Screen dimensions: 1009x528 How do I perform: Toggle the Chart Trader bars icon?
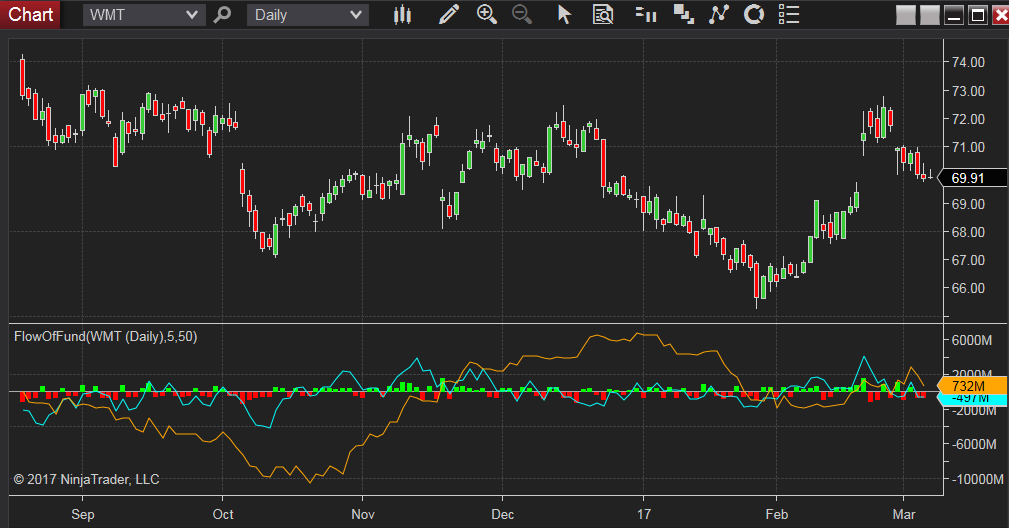(645, 14)
